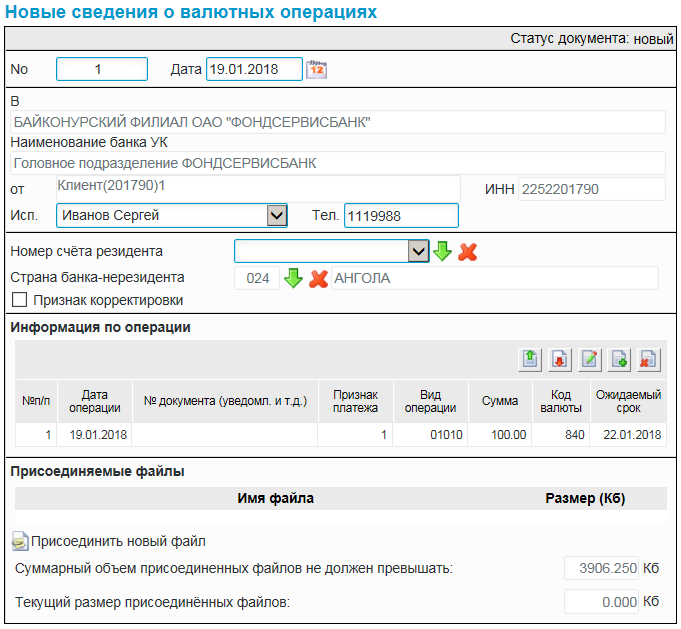Image resolution: width=681 pixels, height=629 pixels.
Task: Click green arrow next to country code 024
Action: click(x=293, y=278)
